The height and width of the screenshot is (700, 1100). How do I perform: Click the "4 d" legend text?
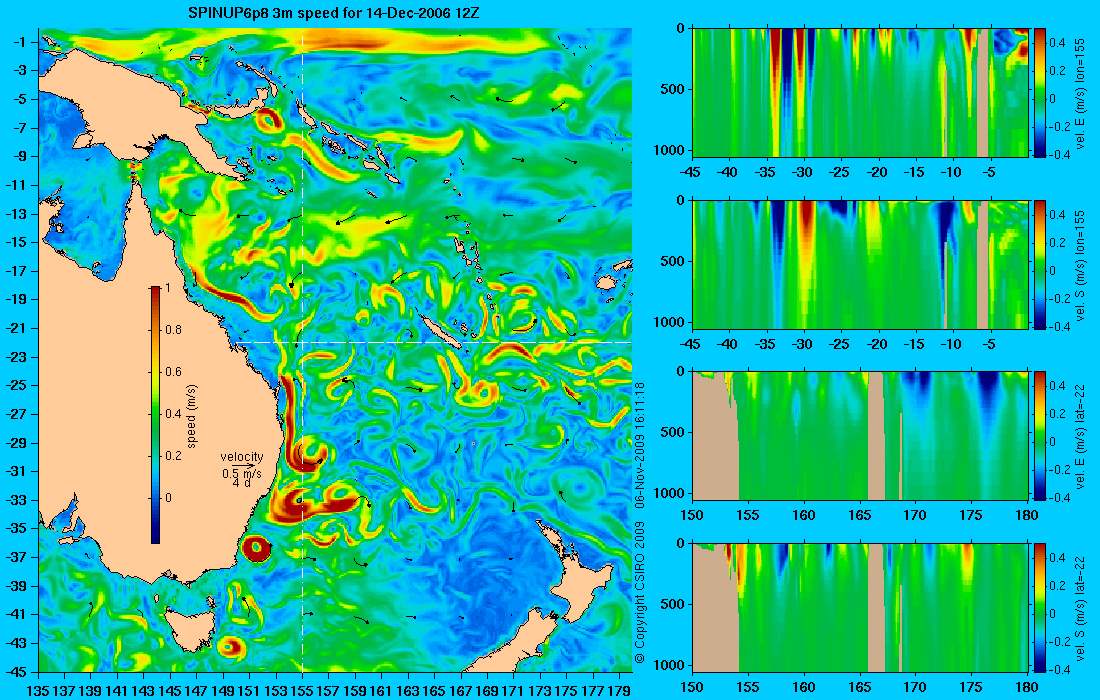pyautogui.click(x=241, y=483)
